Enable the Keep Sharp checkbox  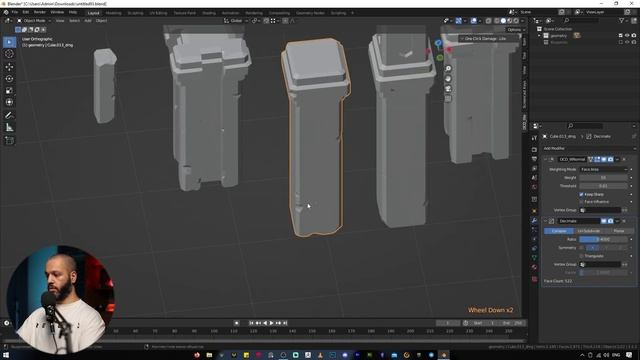(x=581, y=194)
